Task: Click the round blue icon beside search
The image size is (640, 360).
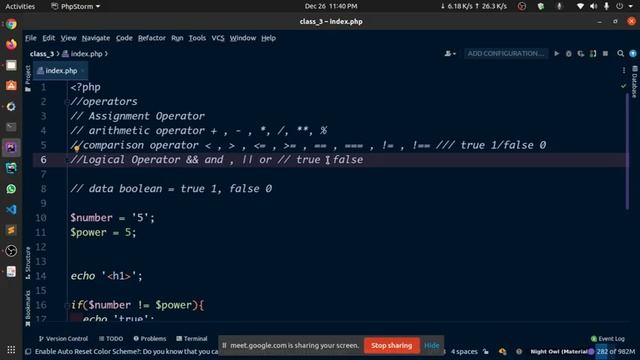Action: coord(633,53)
